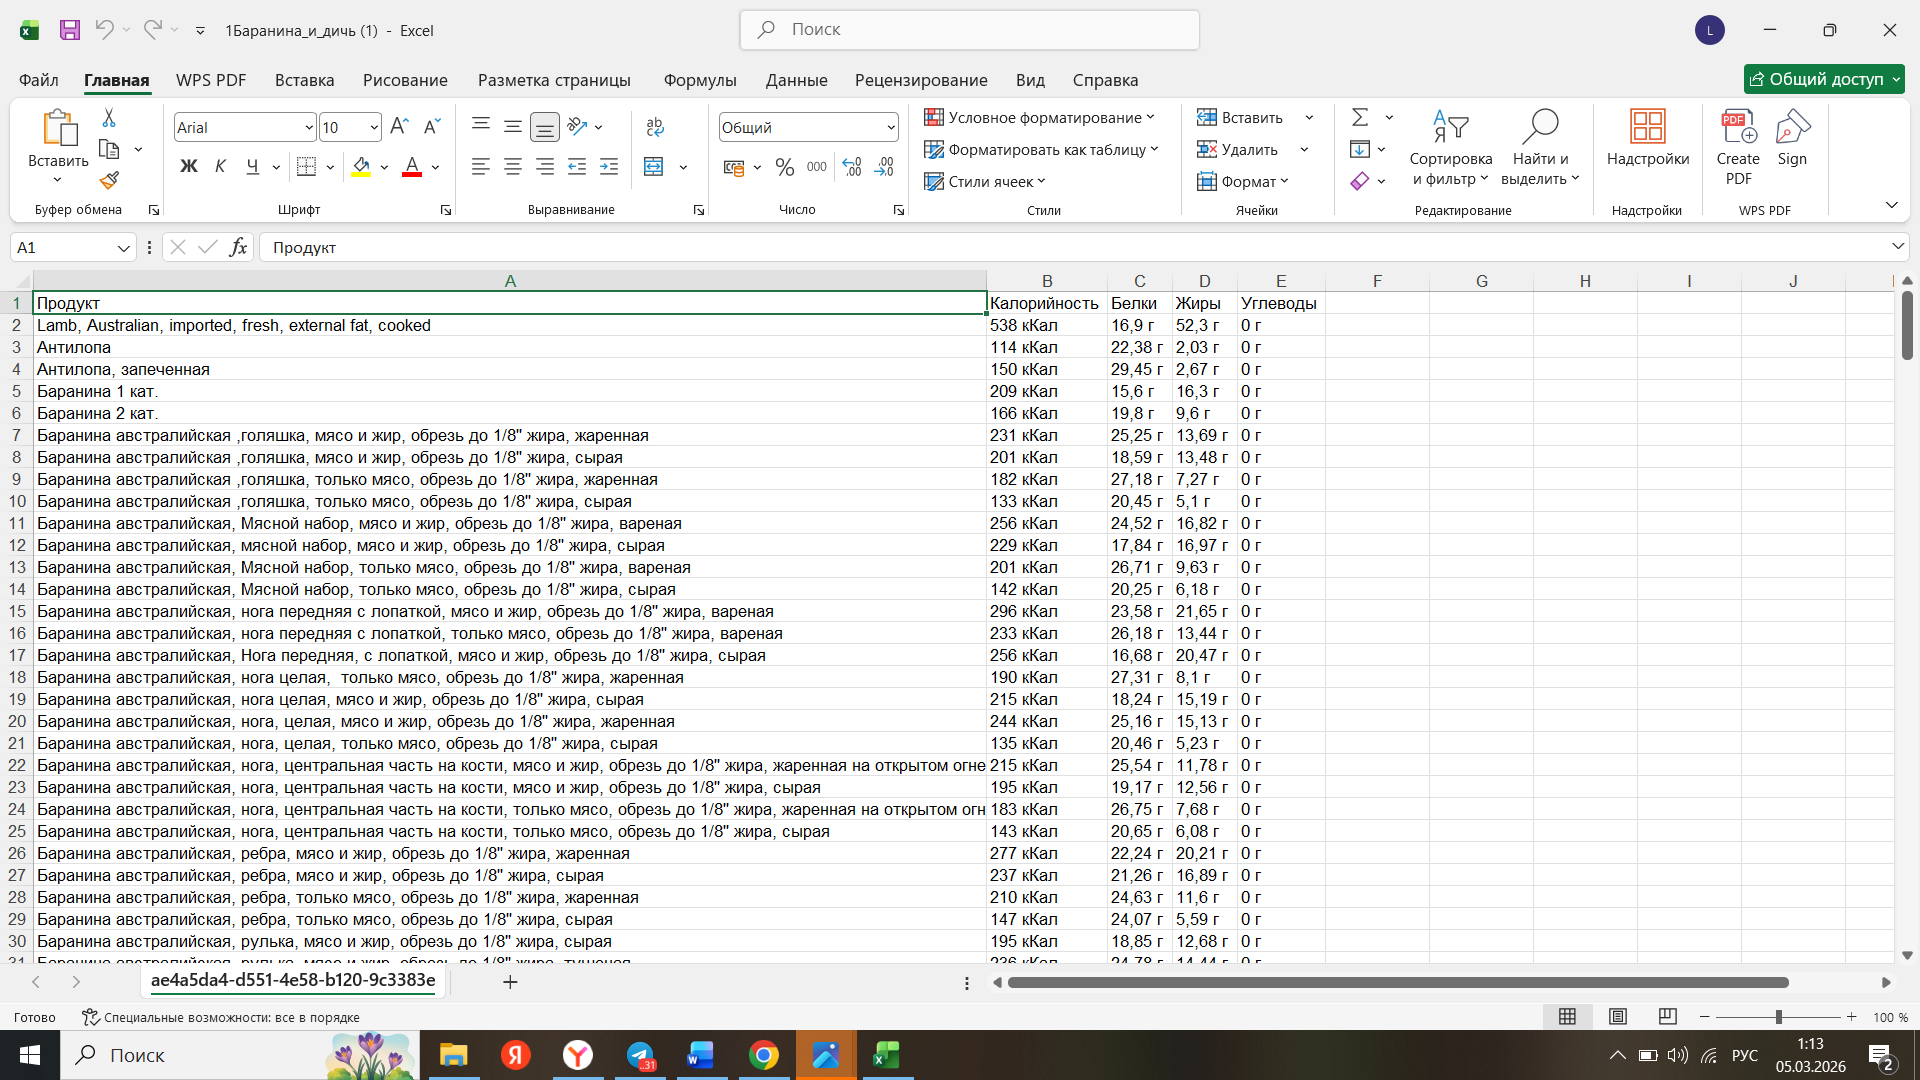Image resolution: width=1920 pixels, height=1080 pixels.
Task: Toggle bottom vertical alignment
Action: 545,127
